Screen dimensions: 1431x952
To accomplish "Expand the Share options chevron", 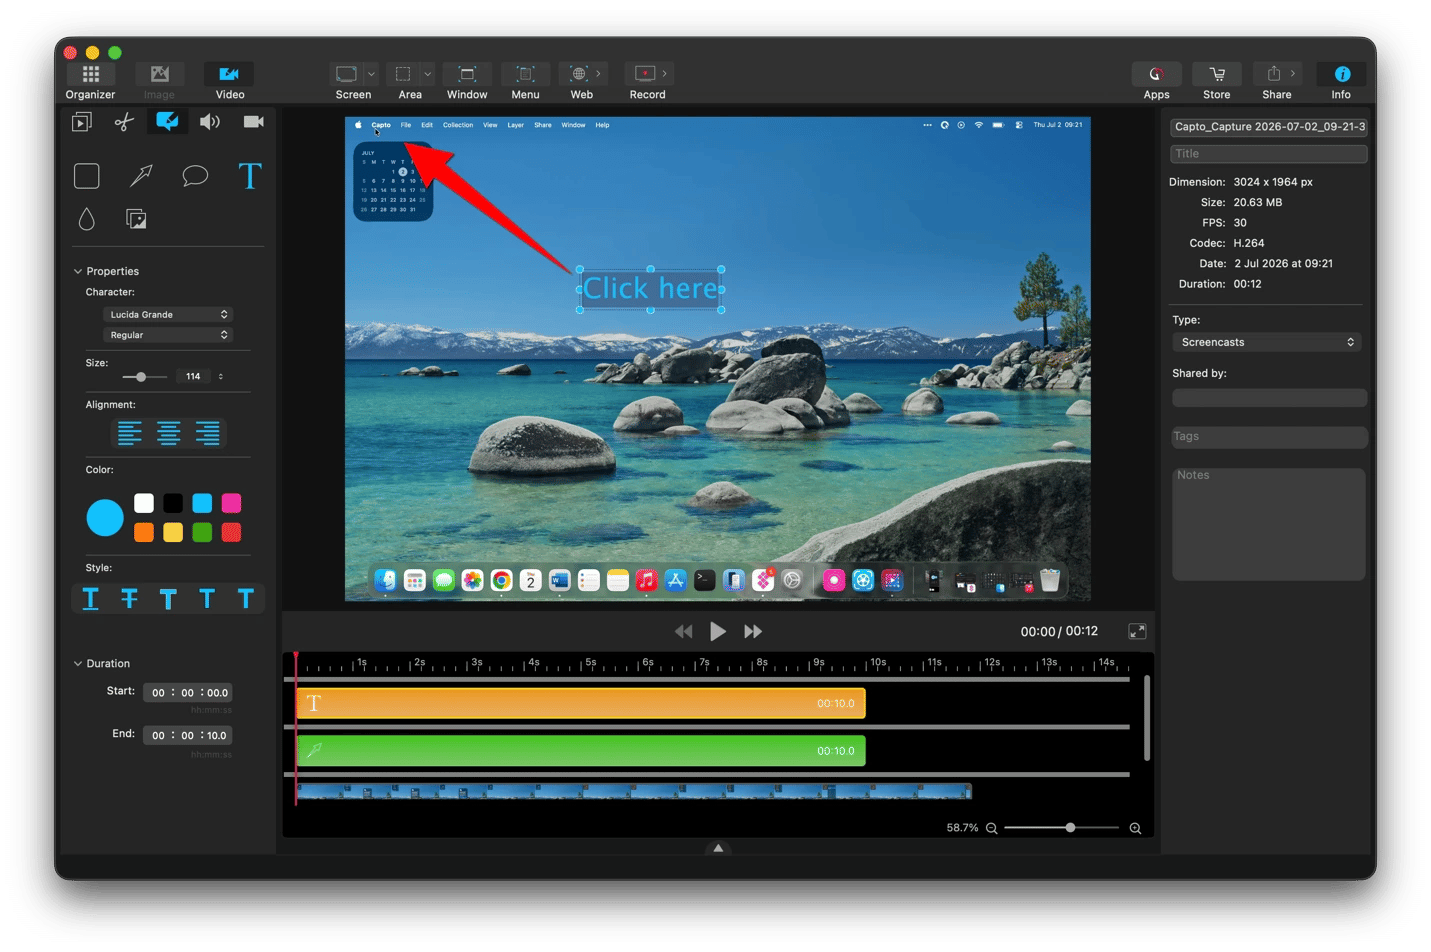I will tap(1293, 73).
